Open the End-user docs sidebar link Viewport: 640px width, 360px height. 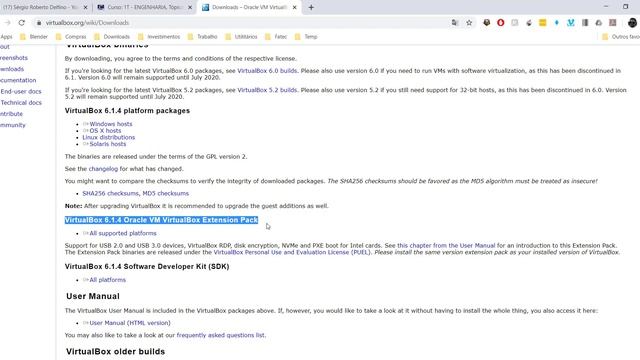tap(20, 91)
